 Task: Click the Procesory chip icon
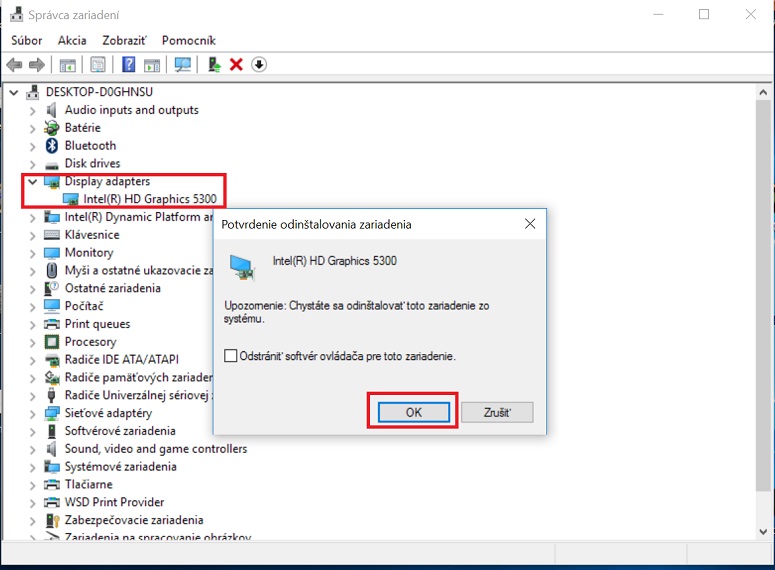coord(52,342)
